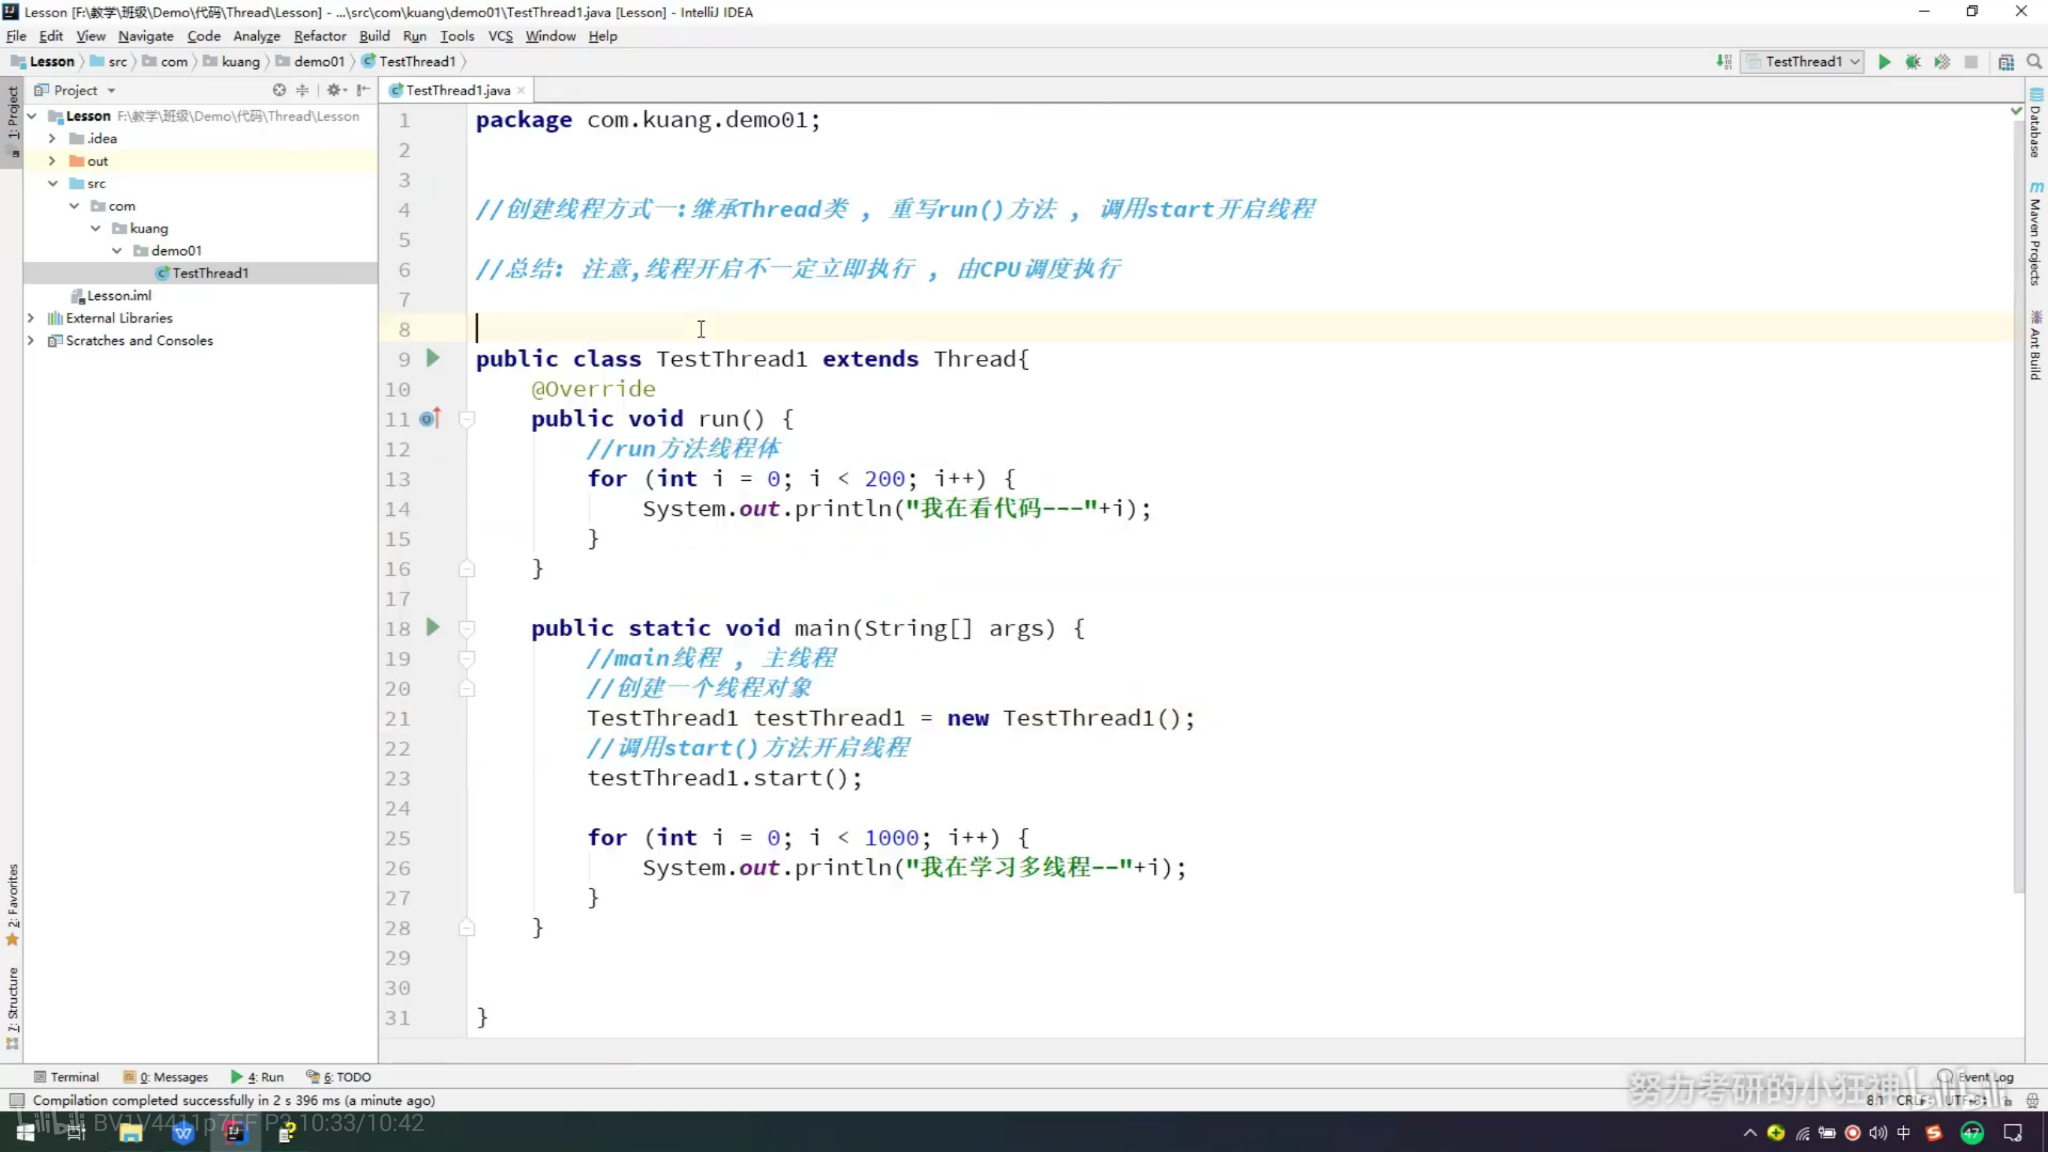Start debugging with the bug icon
Viewport: 2048px width, 1152px height.
click(1913, 62)
